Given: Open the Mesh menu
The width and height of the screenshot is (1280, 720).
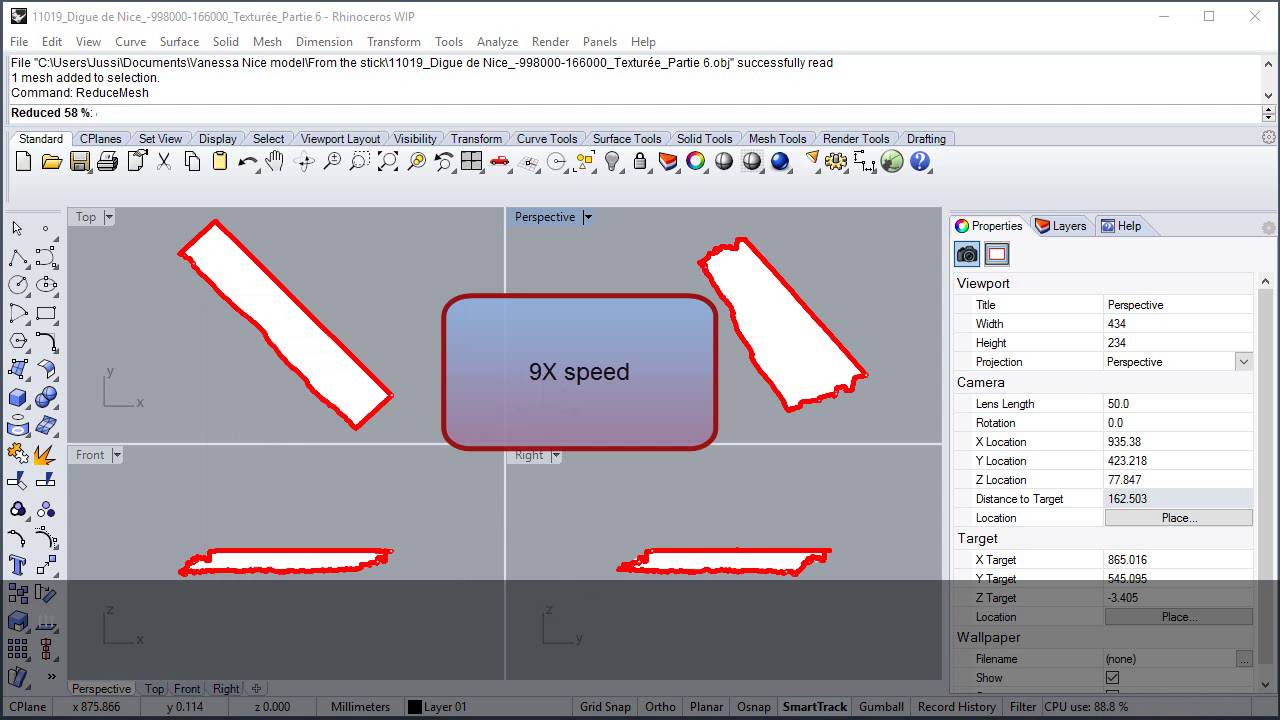Looking at the screenshot, I should (x=267, y=42).
